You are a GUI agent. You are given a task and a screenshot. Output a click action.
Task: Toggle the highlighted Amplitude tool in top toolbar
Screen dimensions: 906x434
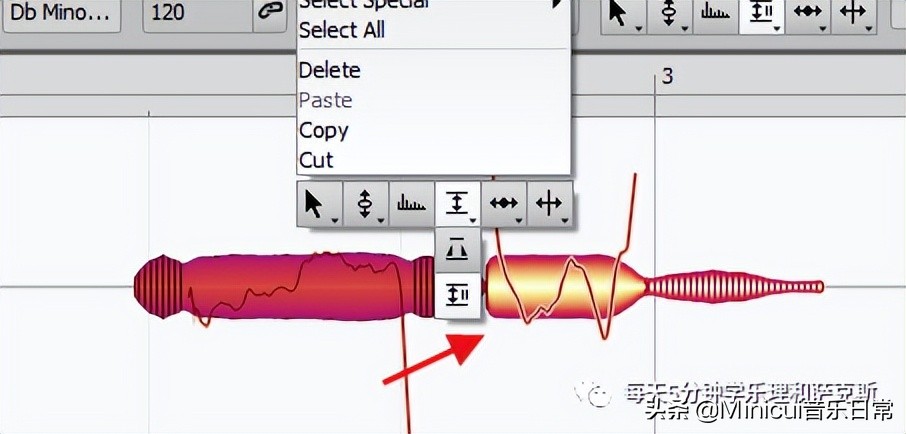pyautogui.click(x=762, y=13)
